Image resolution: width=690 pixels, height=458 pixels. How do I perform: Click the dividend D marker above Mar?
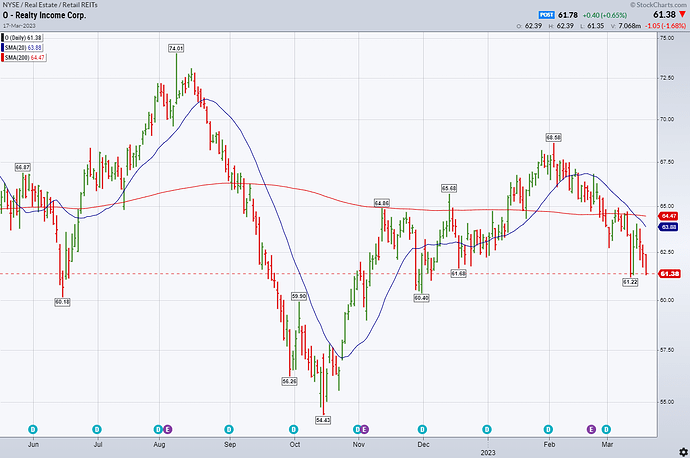tap(606, 429)
